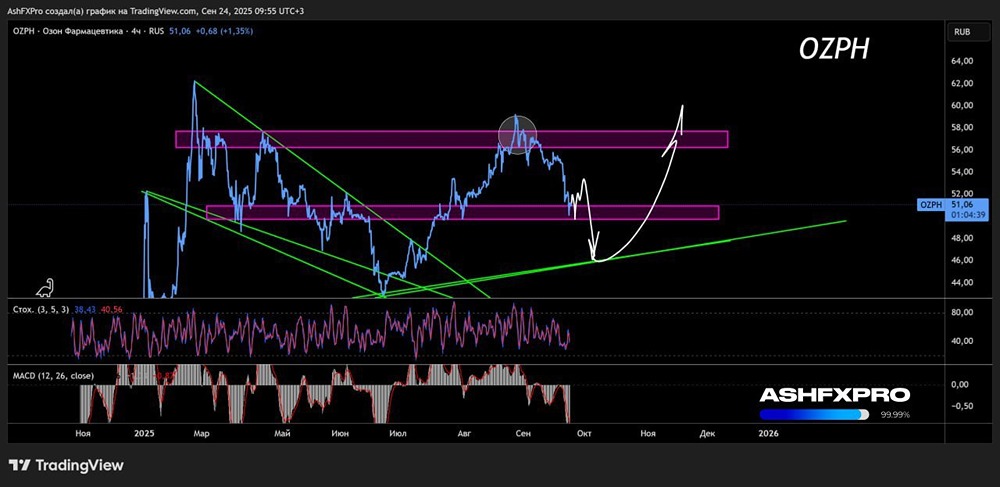Click the Авг label on the time axis
Image resolution: width=1000 pixels, height=487 pixels.
point(465,433)
